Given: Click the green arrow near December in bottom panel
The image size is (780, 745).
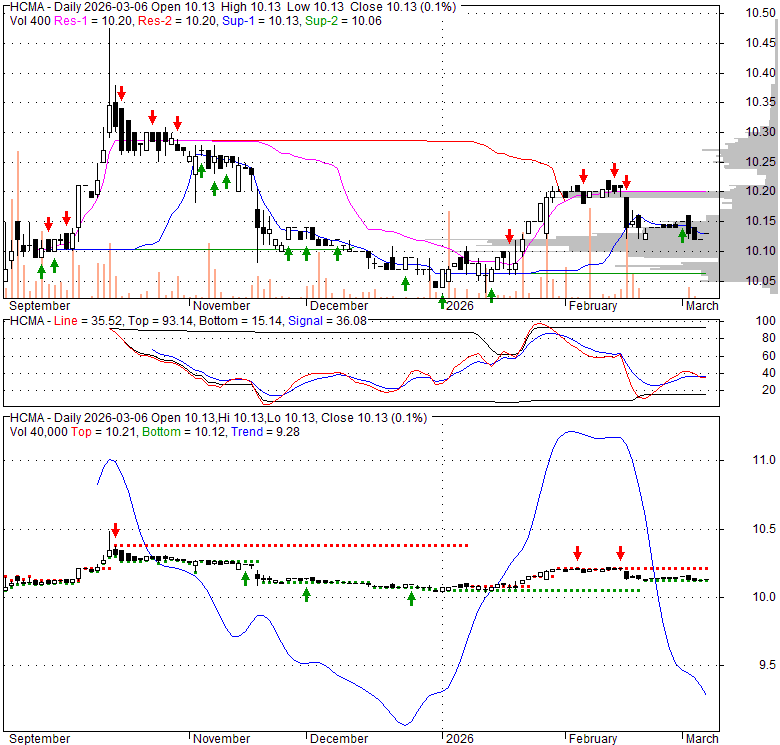Looking at the screenshot, I should pyautogui.click(x=307, y=594).
